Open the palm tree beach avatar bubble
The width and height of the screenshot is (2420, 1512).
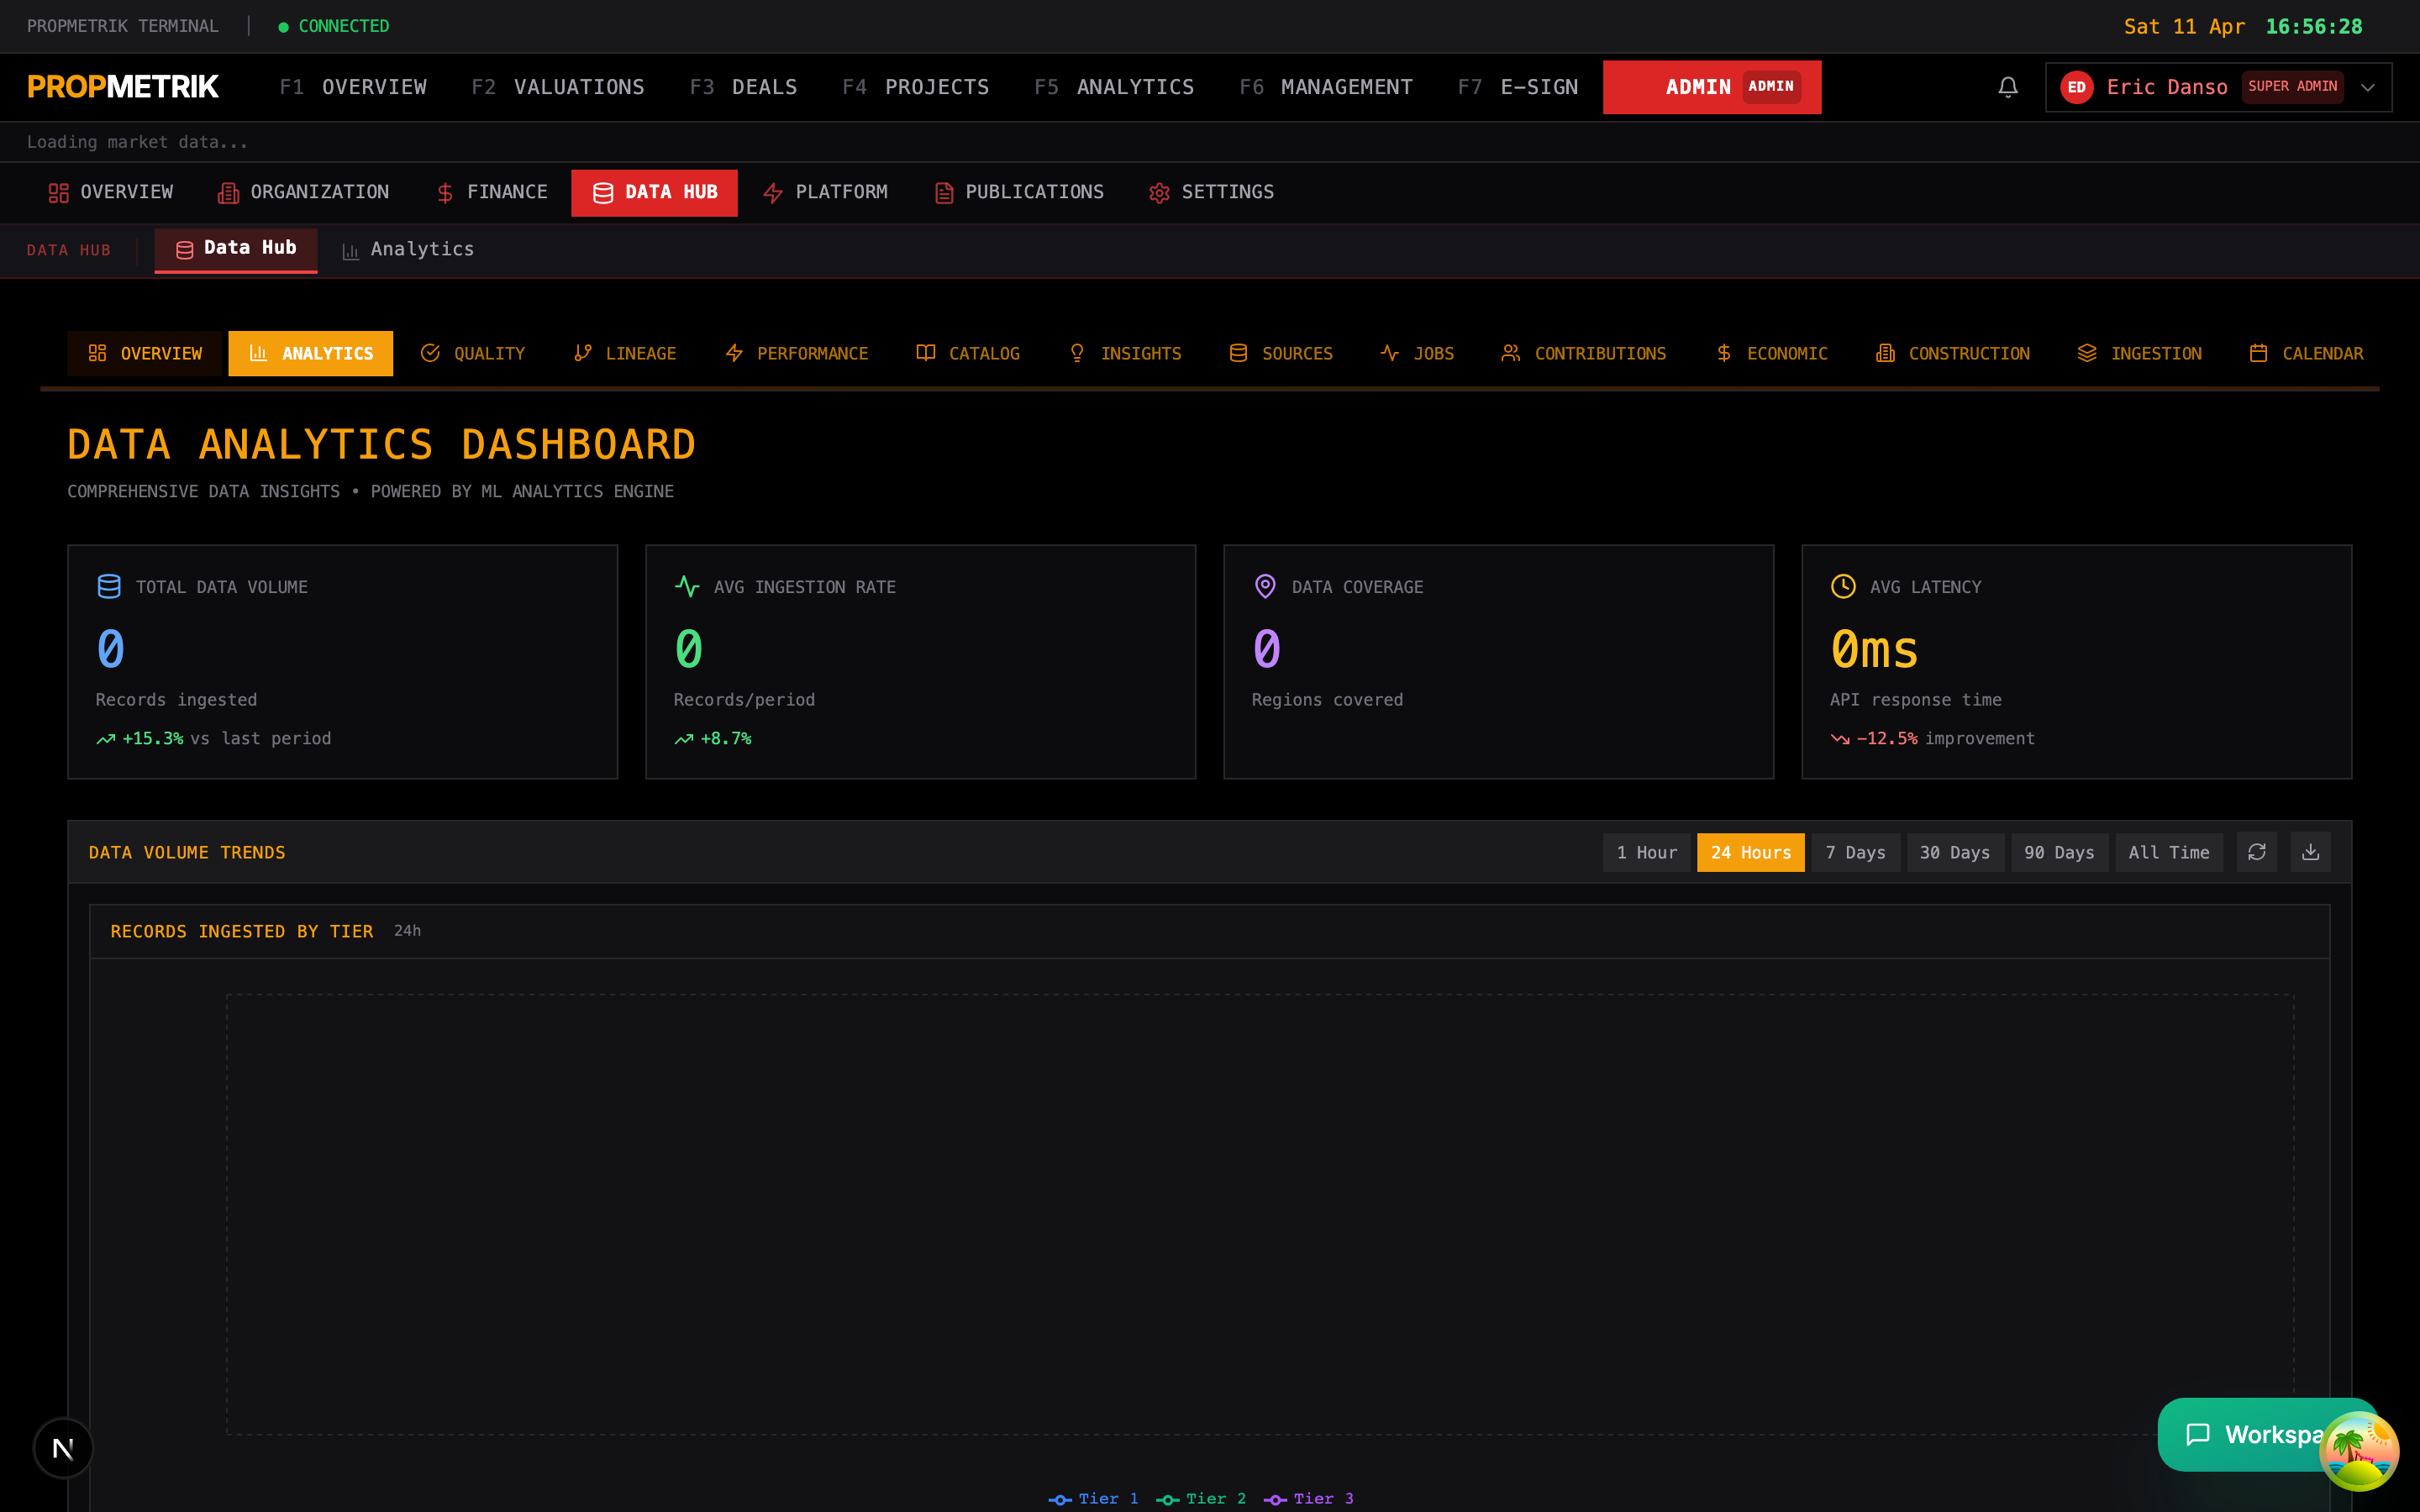2359,1451
